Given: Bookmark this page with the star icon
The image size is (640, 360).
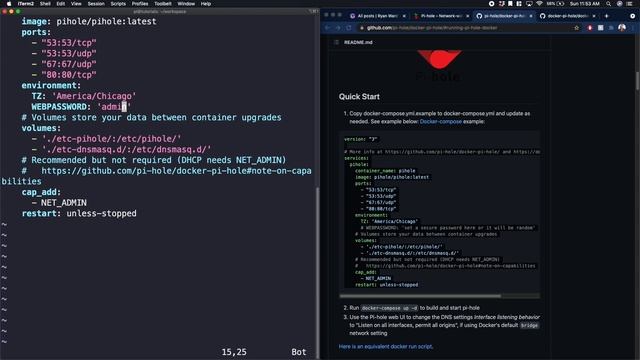Looking at the screenshot, I should click(x=577, y=28).
